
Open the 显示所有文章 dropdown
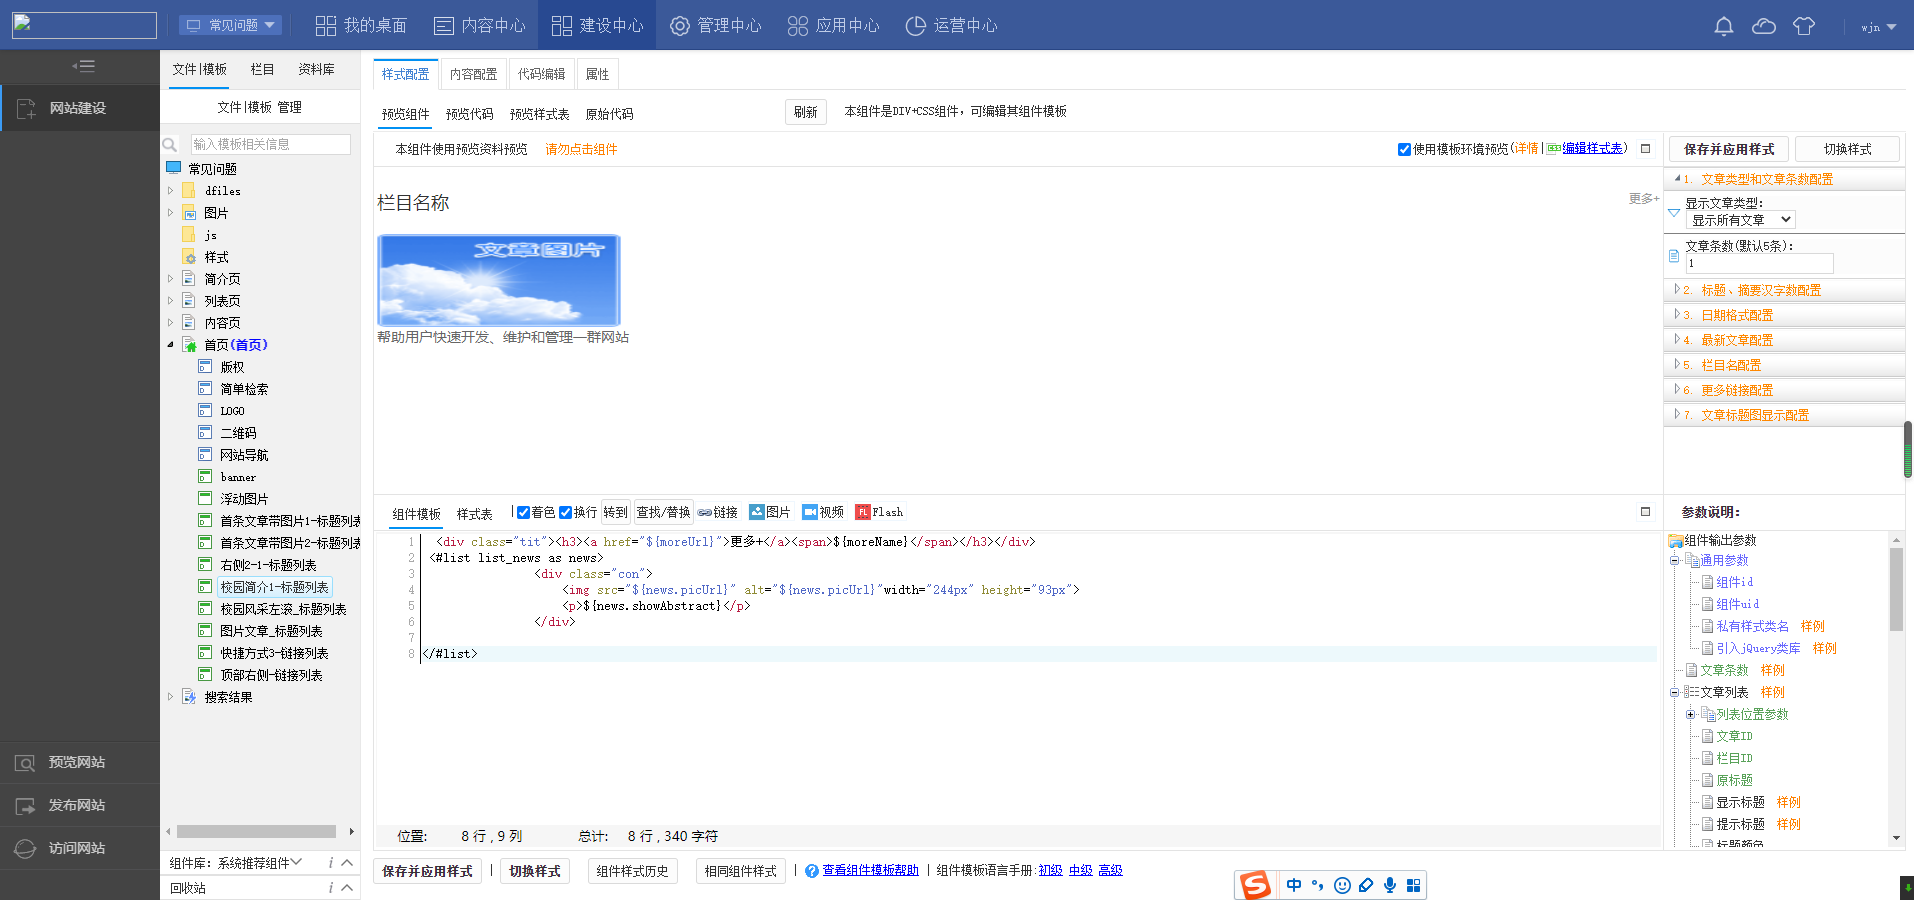(1740, 220)
